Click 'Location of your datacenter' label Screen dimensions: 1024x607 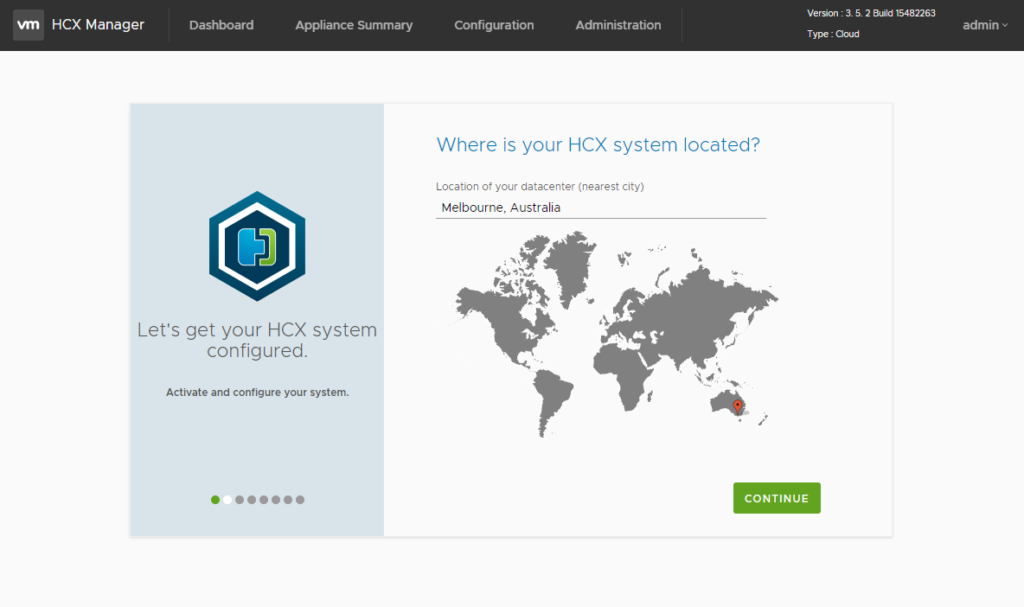pos(540,186)
